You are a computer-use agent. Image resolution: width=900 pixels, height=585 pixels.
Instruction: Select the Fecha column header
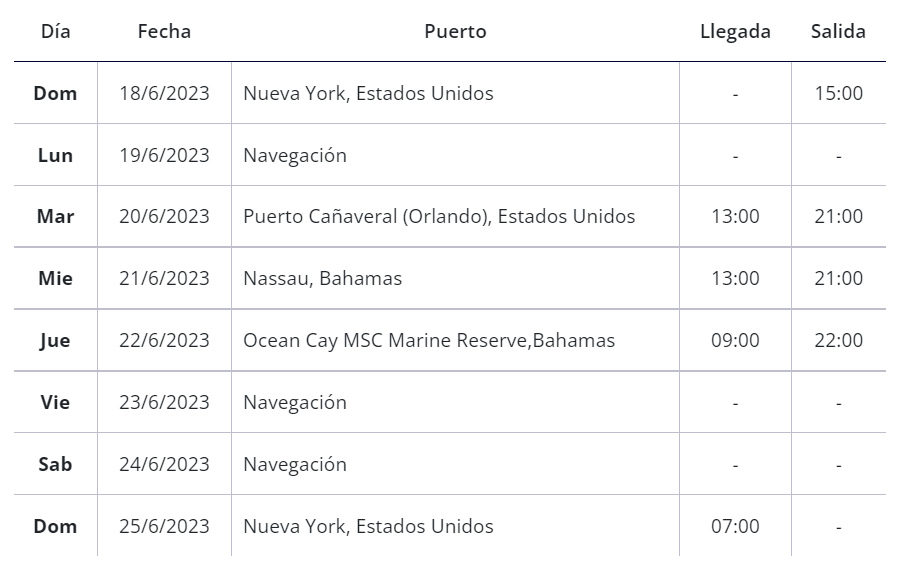tap(164, 31)
